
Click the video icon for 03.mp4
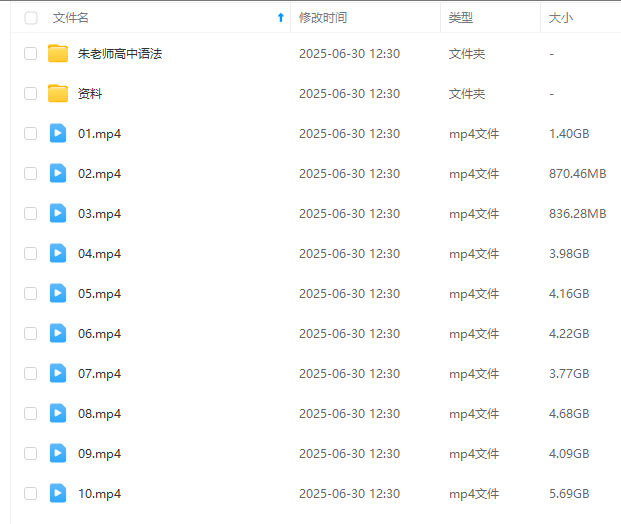click(x=58, y=213)
